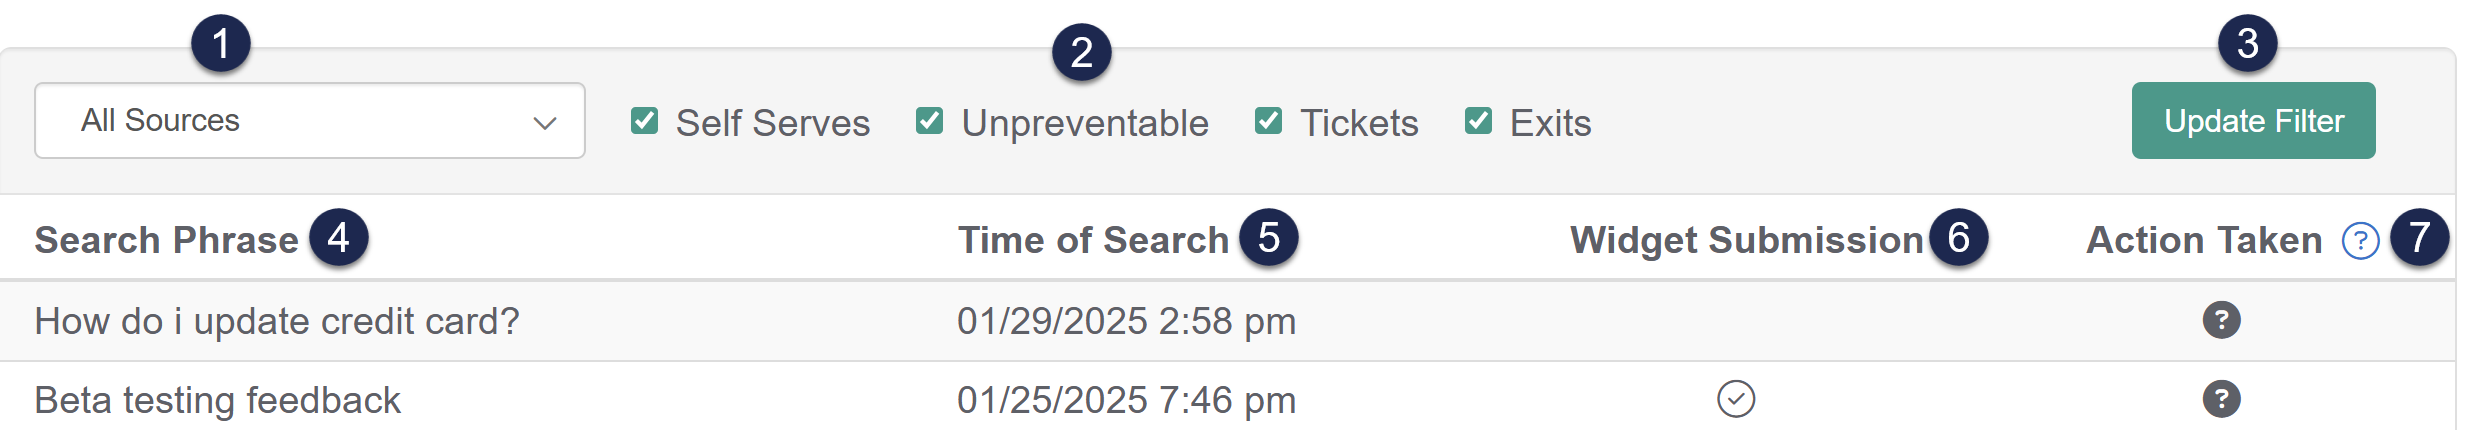Uncheck the Exits checkbox
Image resolution: width=2475 pixels, height=430 pixels.
coord(1478,121)
